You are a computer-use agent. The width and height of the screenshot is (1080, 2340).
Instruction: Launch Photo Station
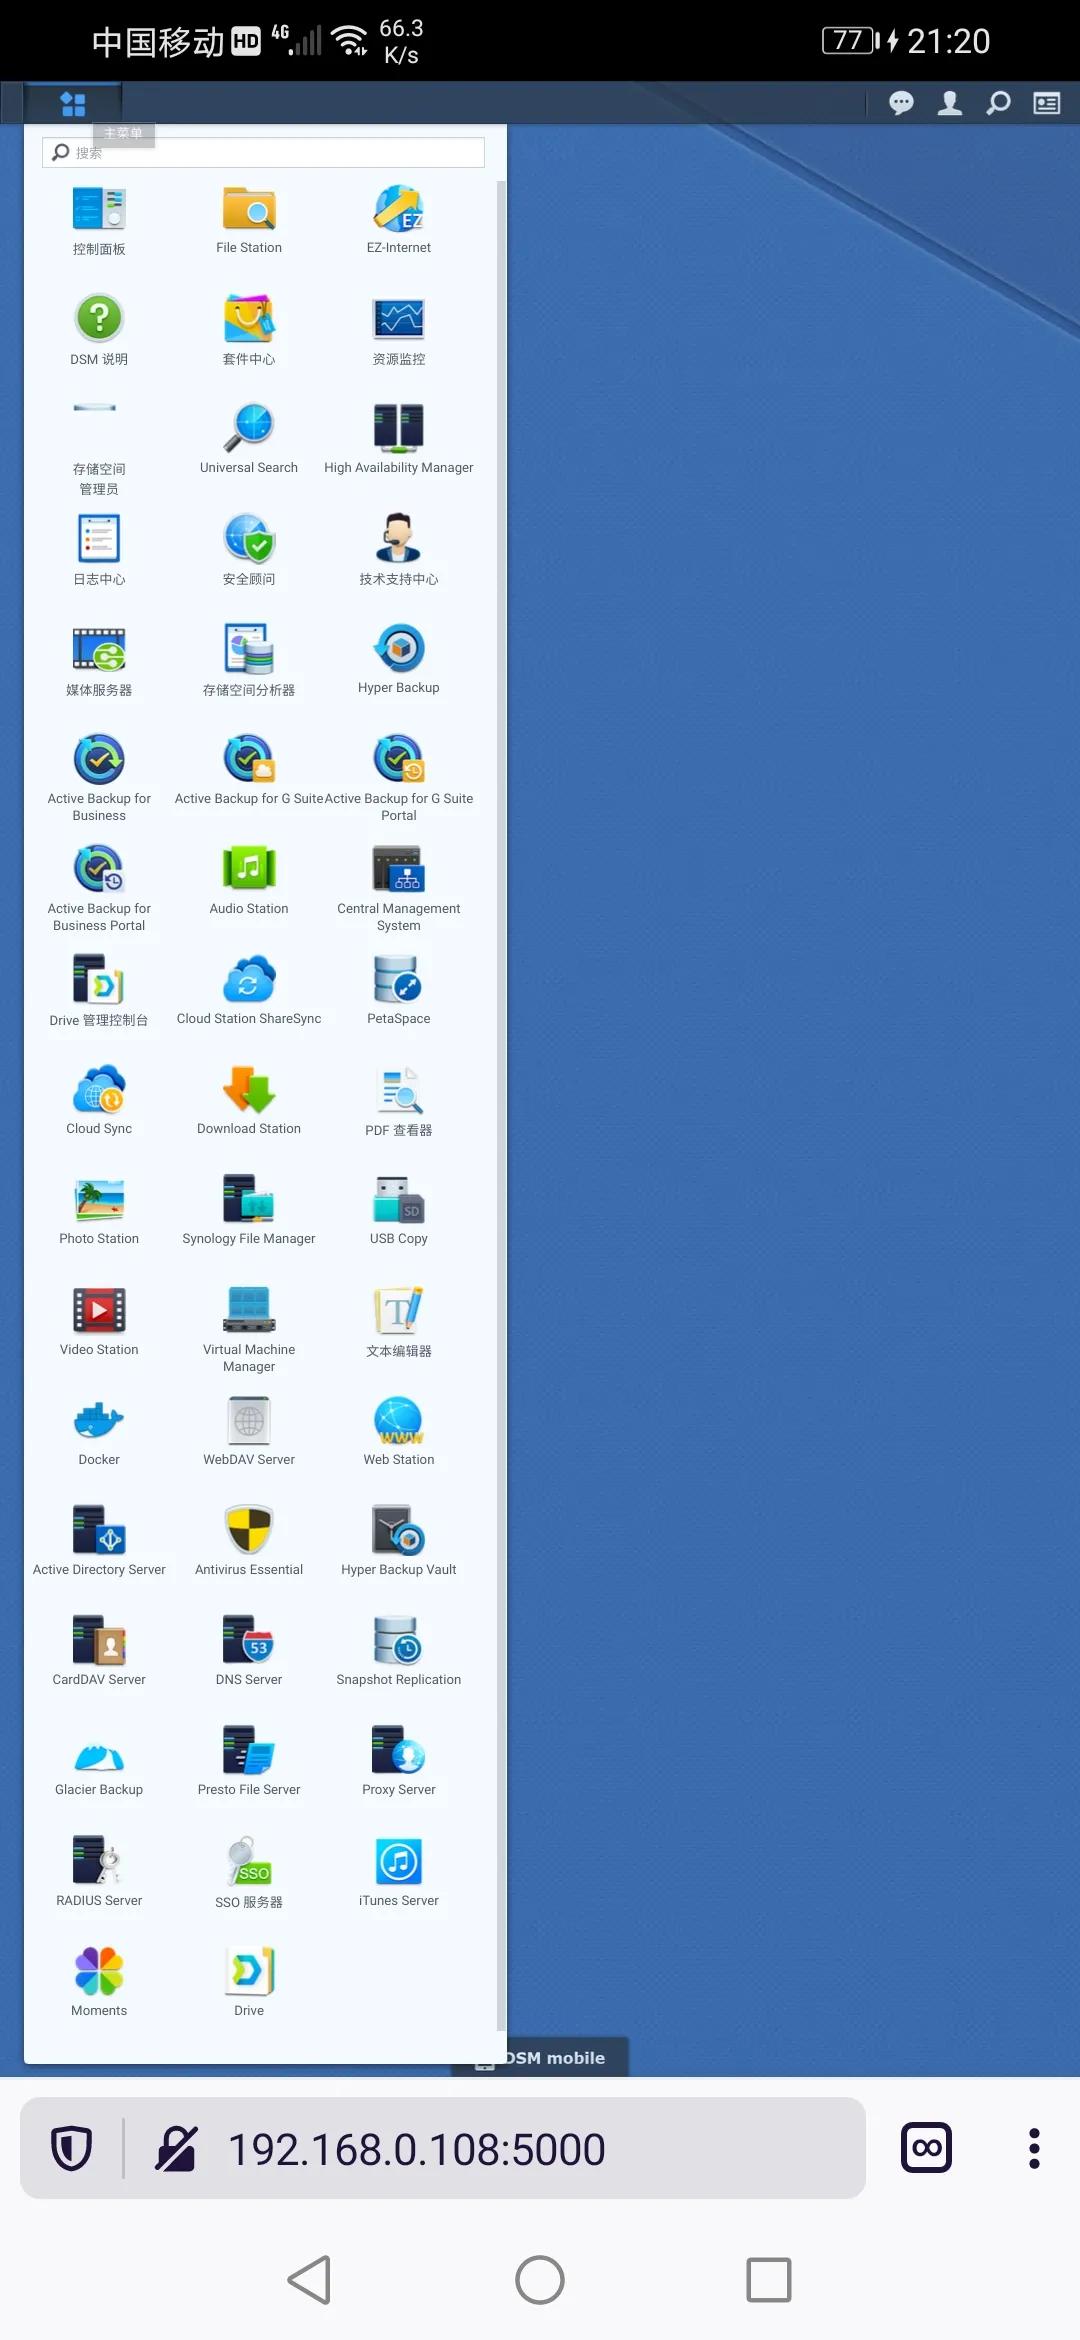(x=99, y=1211)
